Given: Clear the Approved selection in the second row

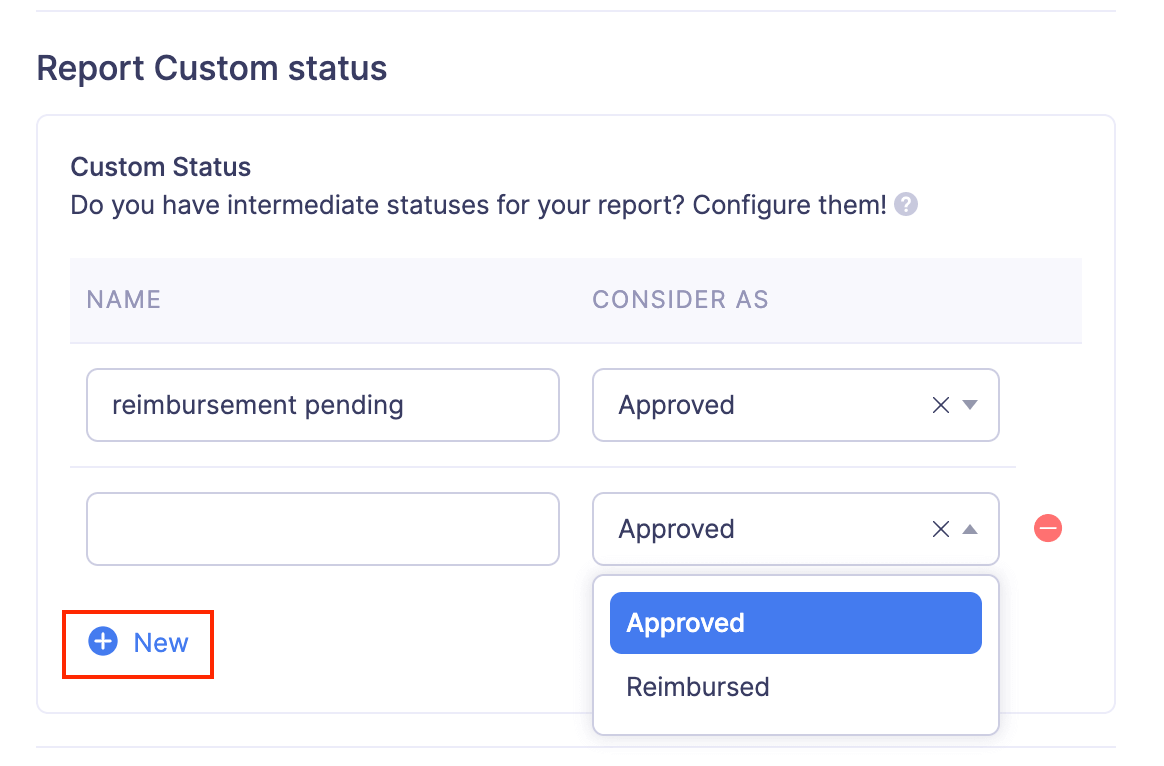Looking at the screenshot, I should coord(940,529).
